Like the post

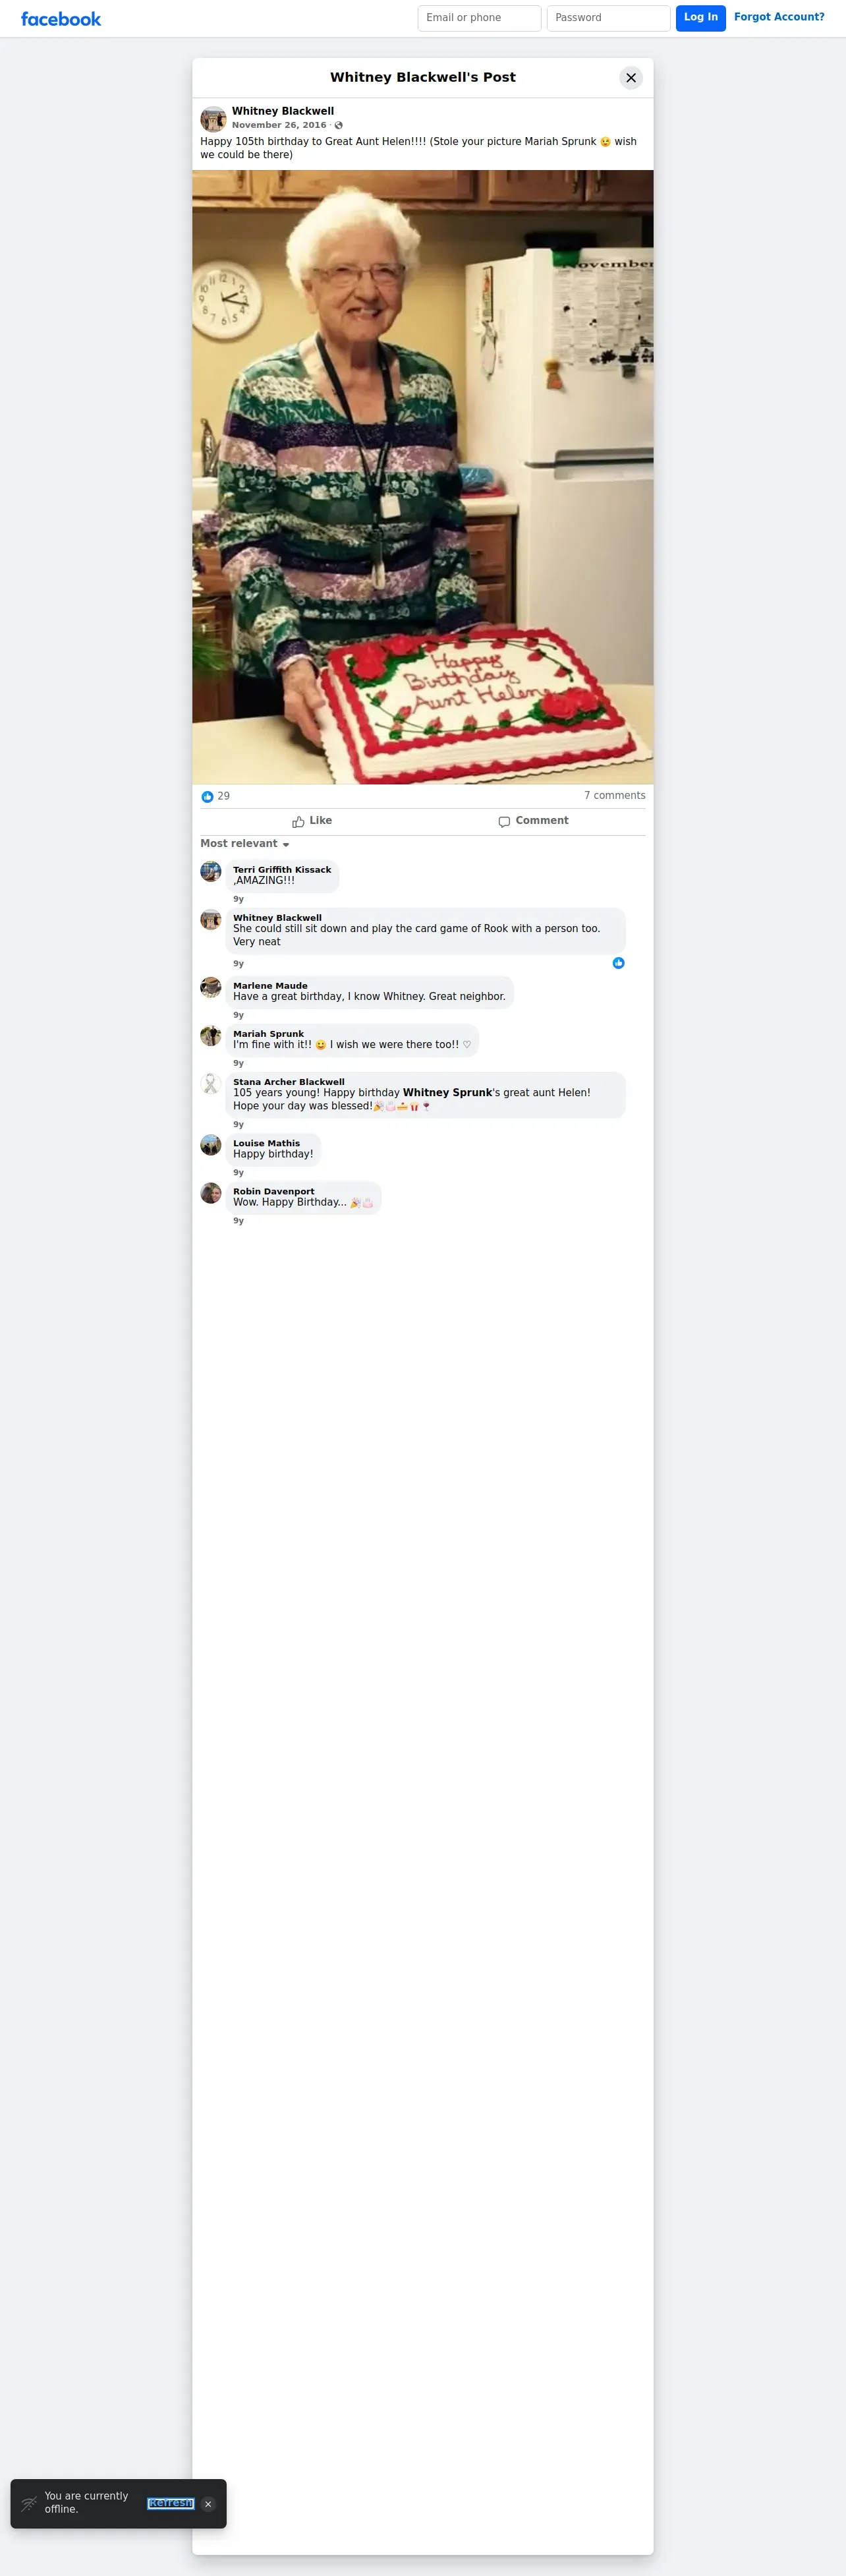pos(312,821)
